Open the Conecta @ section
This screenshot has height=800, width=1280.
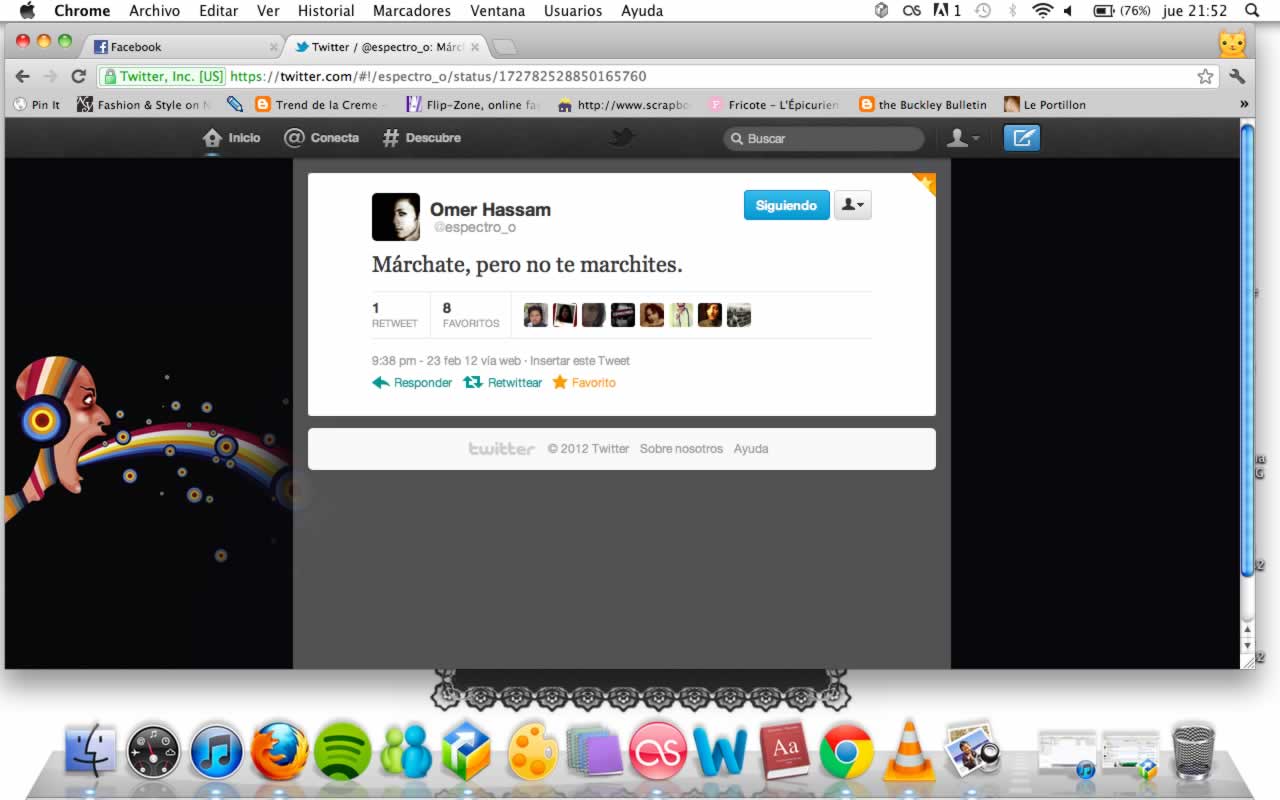294,138
